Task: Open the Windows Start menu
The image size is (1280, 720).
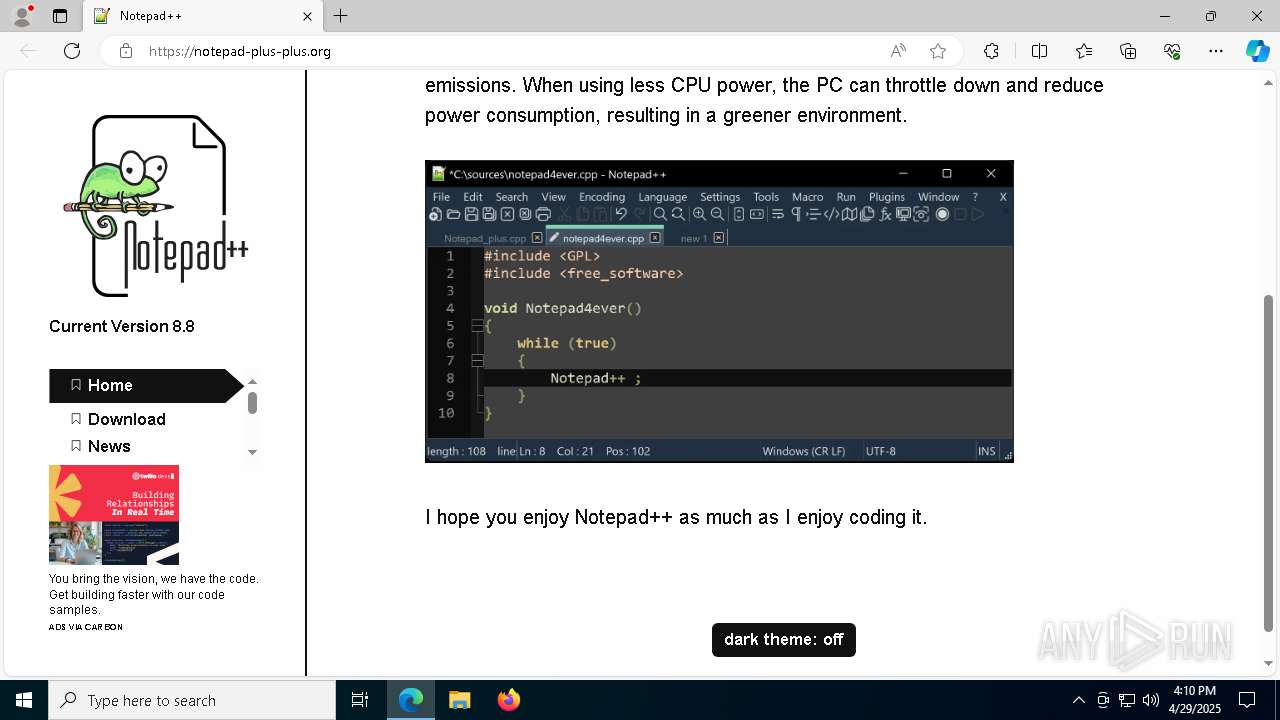Action: click(24, 700)
